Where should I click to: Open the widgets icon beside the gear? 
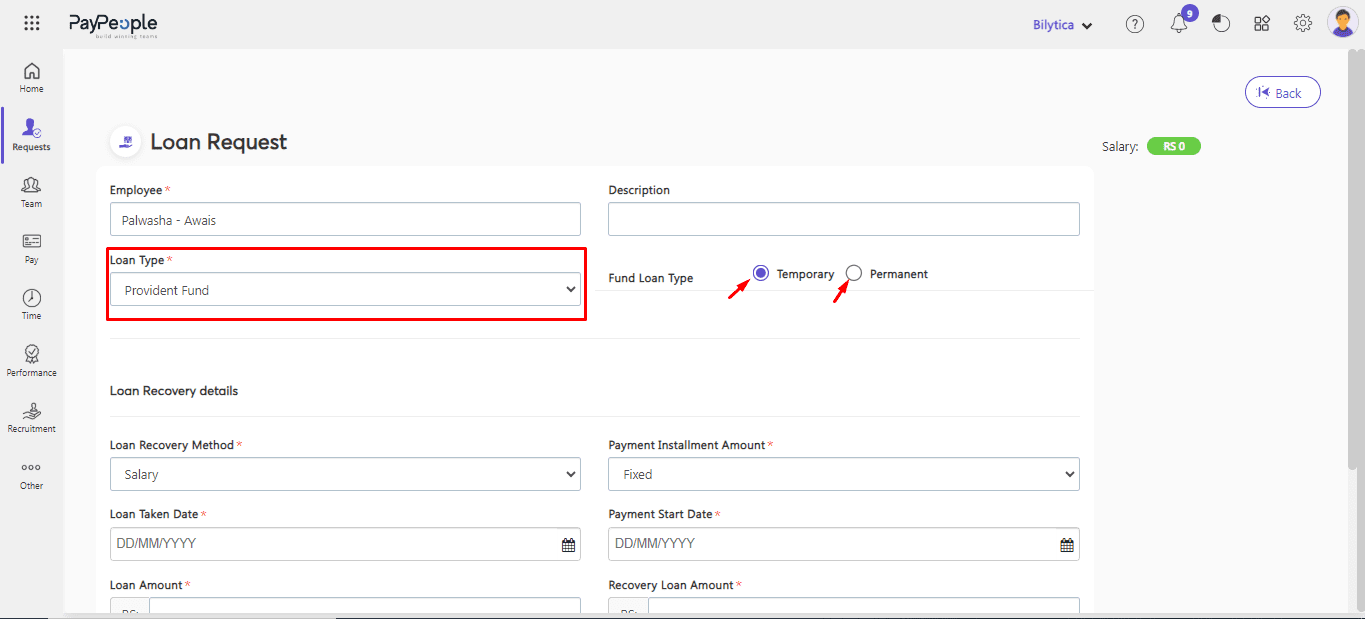1262,24
